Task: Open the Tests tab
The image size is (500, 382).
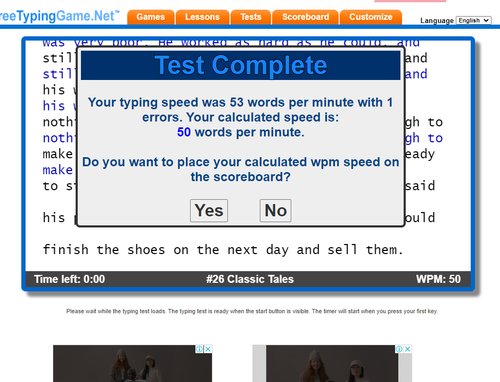Action: point(251,17)
